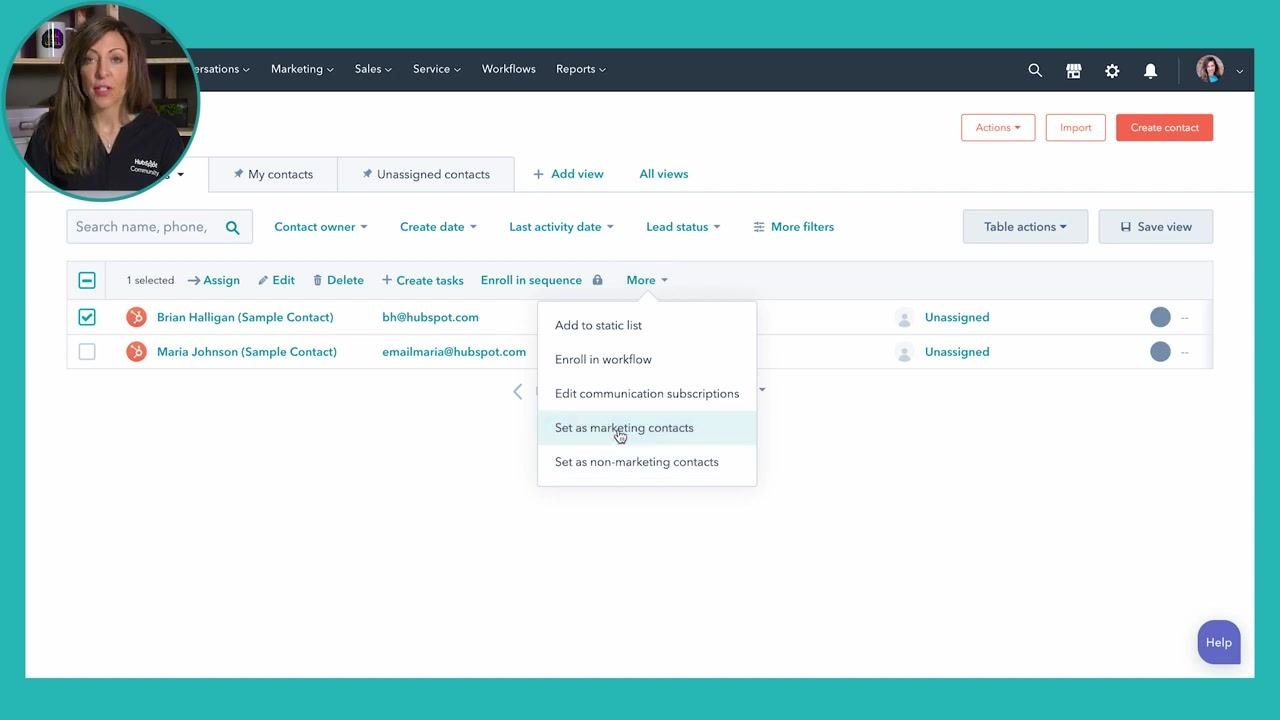This screenshot has height=720, width=1280.
Task: Select Add to static list
Action: pyautogui.click(x=647, y=325)
